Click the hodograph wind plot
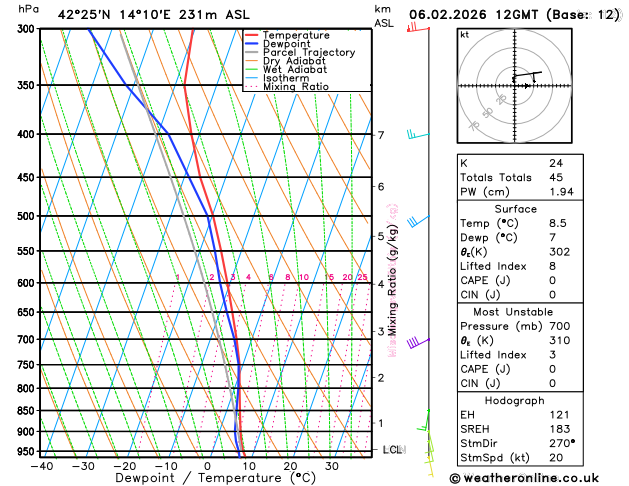This screenshot has width=629, height=486. [515, 86]
